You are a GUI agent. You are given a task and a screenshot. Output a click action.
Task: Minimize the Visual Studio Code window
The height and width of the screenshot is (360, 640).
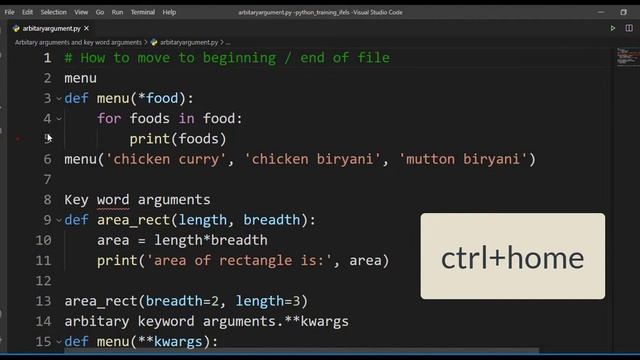[x=600, y=12]
